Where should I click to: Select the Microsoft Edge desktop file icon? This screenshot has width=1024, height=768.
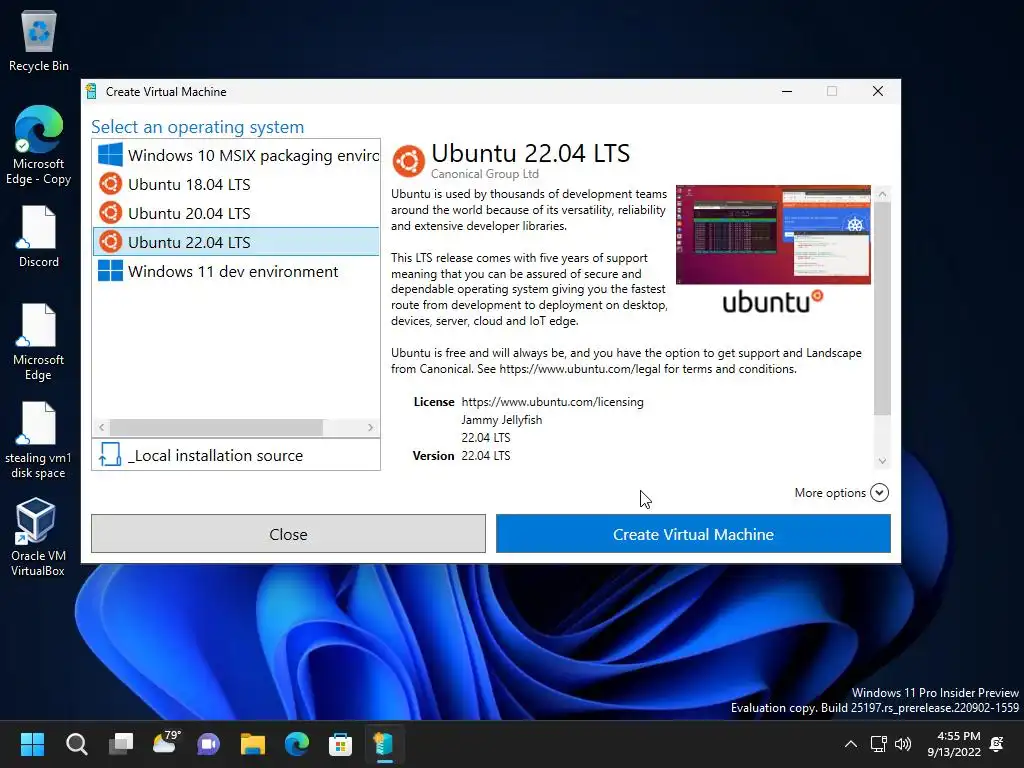[x=39, y=342]
